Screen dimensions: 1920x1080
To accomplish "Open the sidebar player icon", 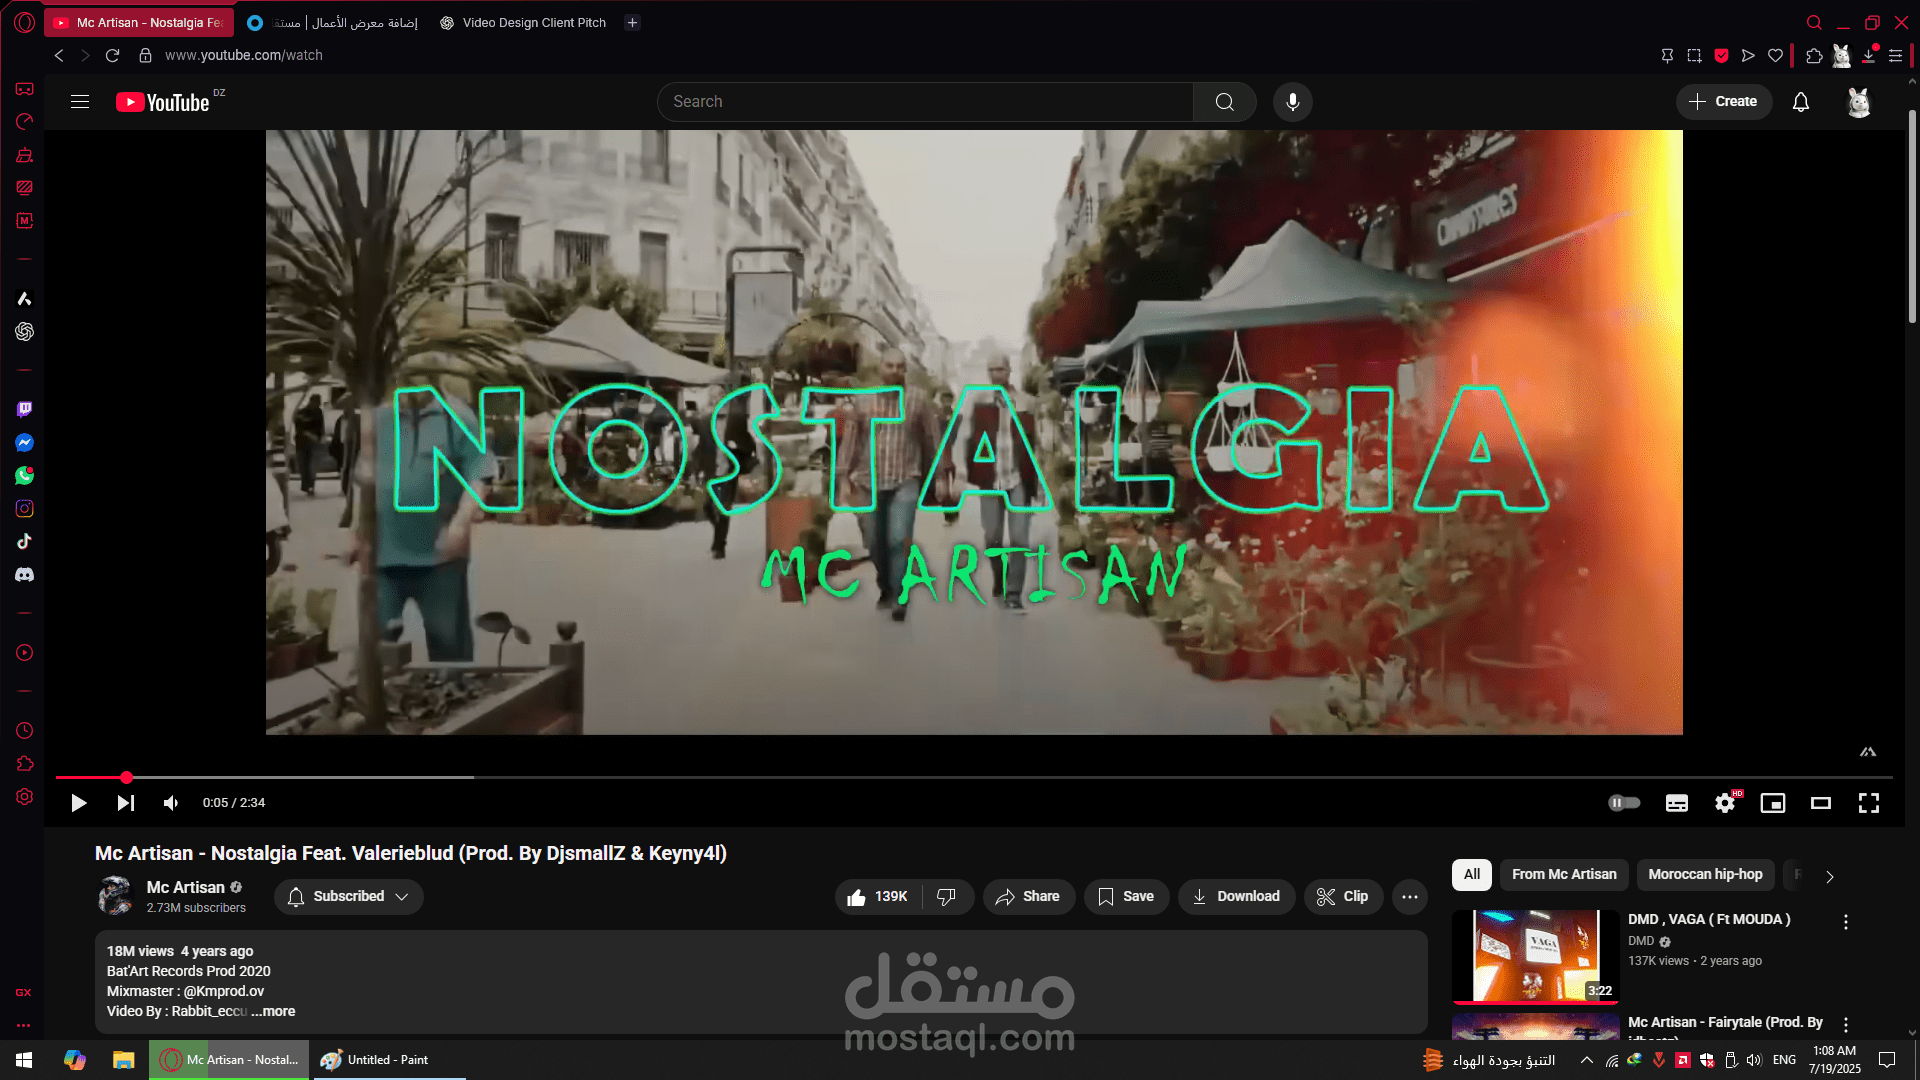I will click(x=24, y=653).
